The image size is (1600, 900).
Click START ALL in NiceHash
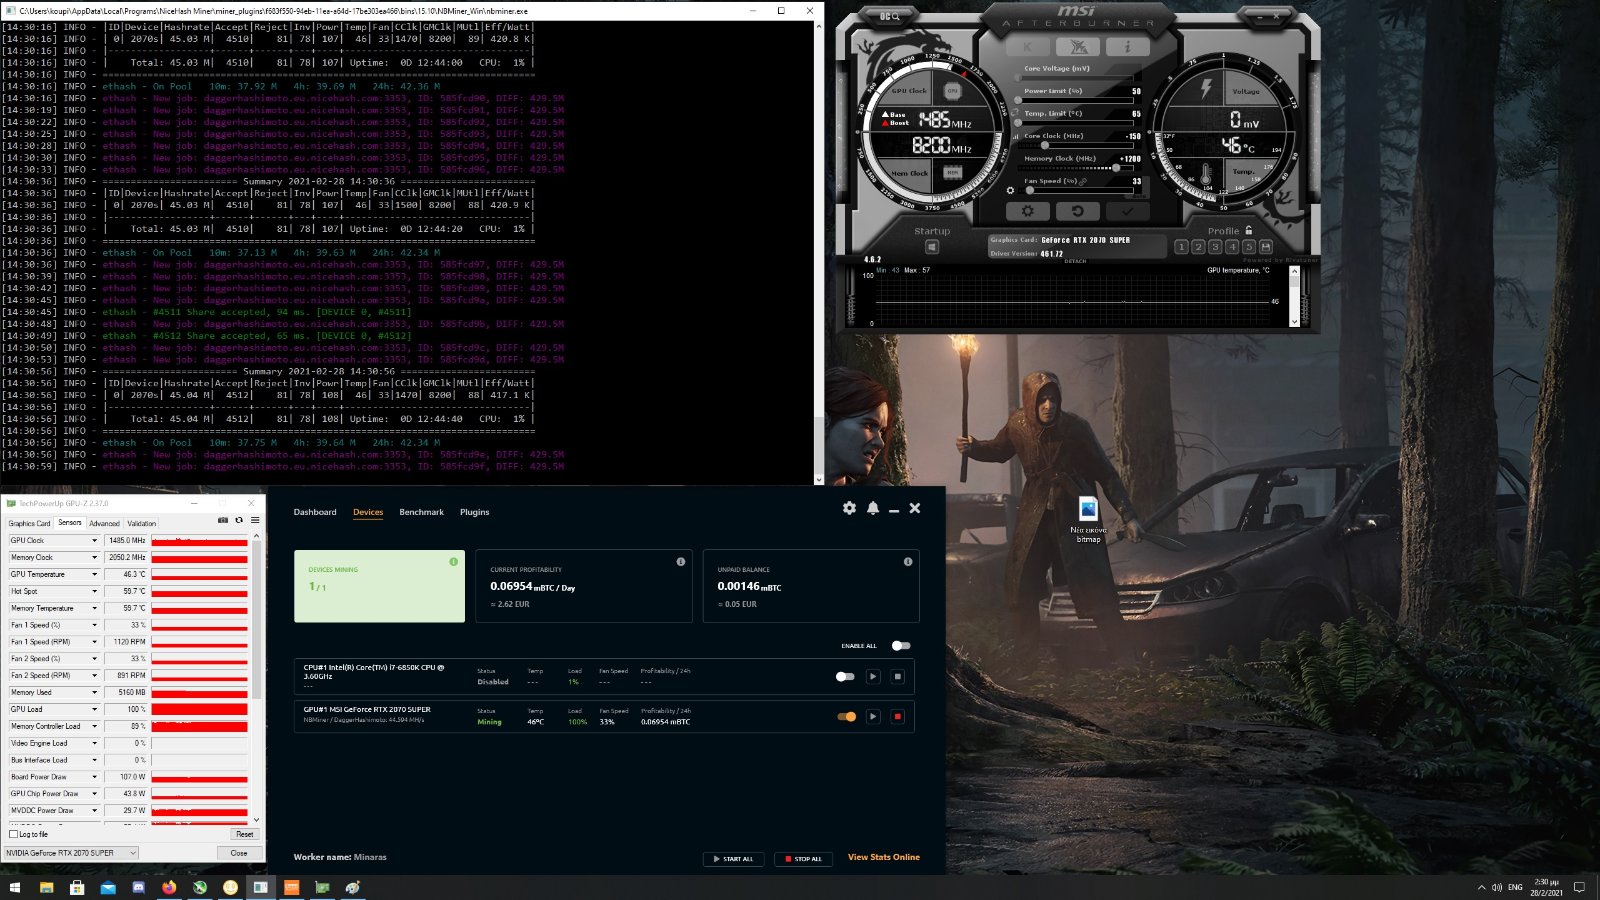733,859
